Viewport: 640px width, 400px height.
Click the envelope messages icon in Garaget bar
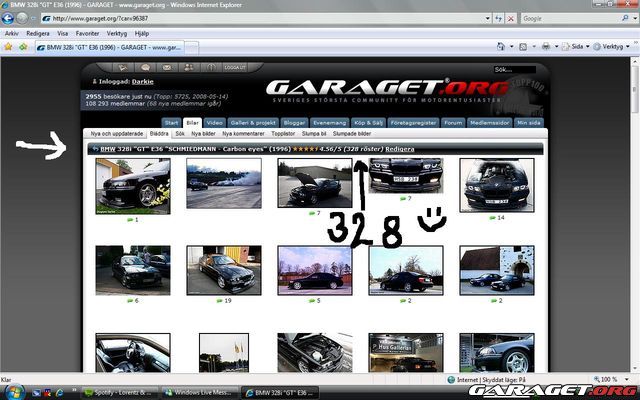pos(167,67)
